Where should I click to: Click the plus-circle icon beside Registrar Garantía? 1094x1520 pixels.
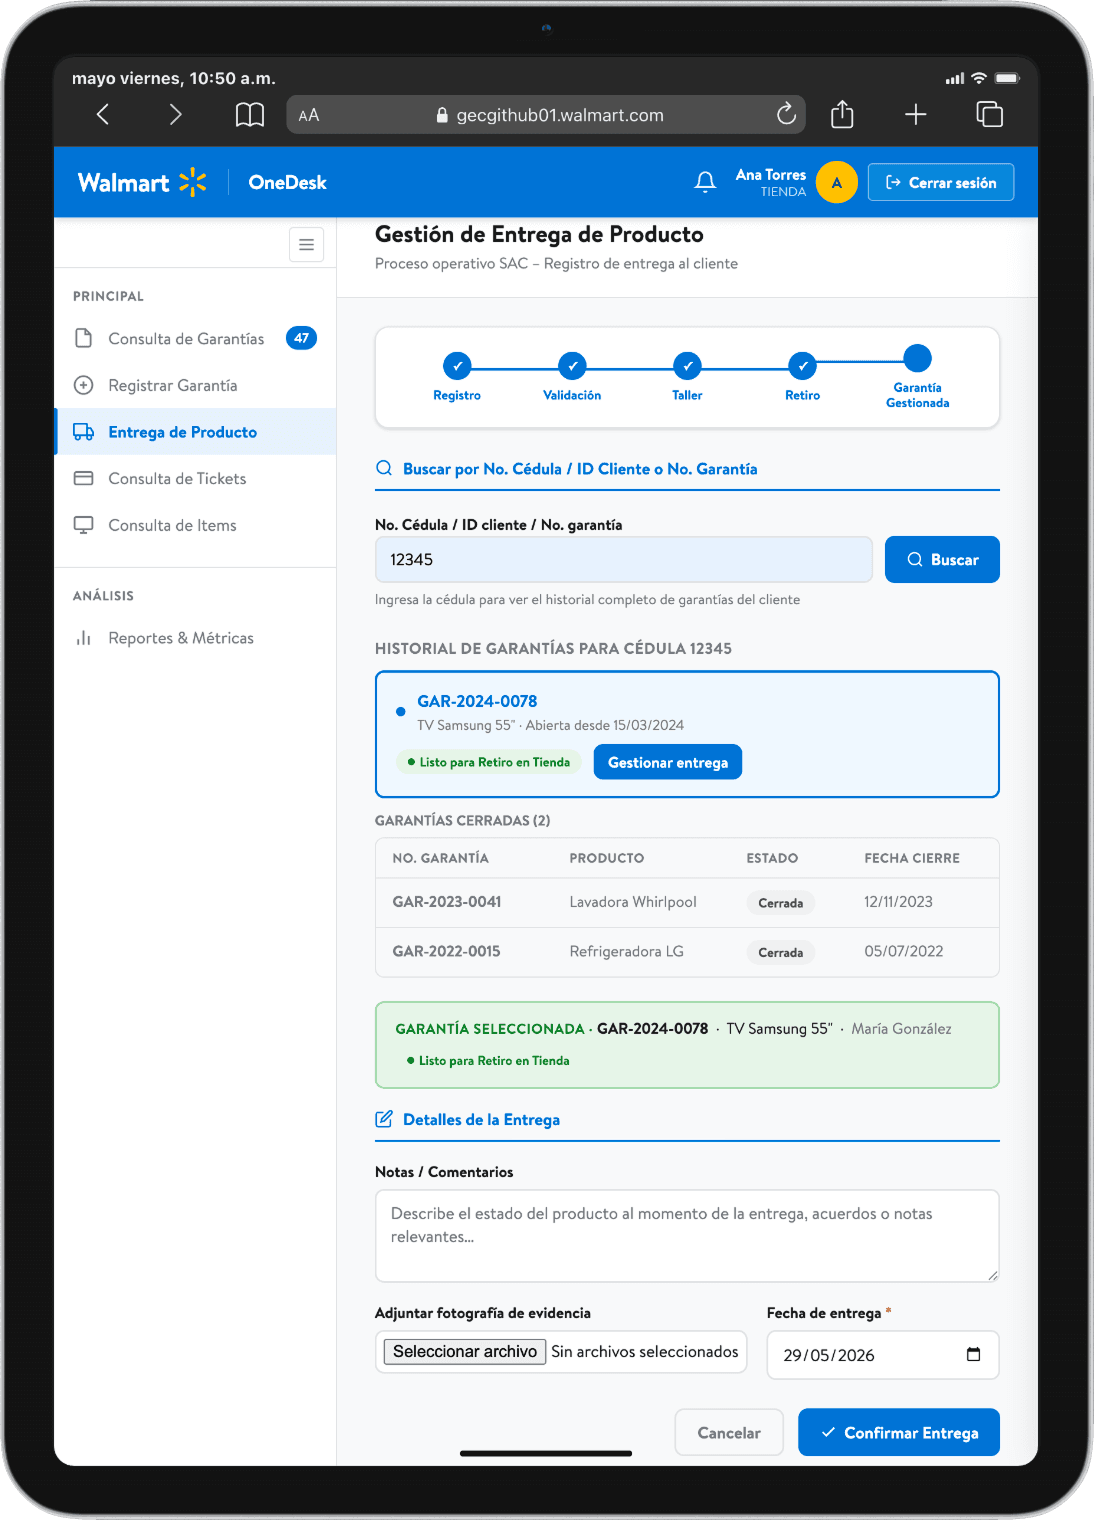click(x=84, y=385)
